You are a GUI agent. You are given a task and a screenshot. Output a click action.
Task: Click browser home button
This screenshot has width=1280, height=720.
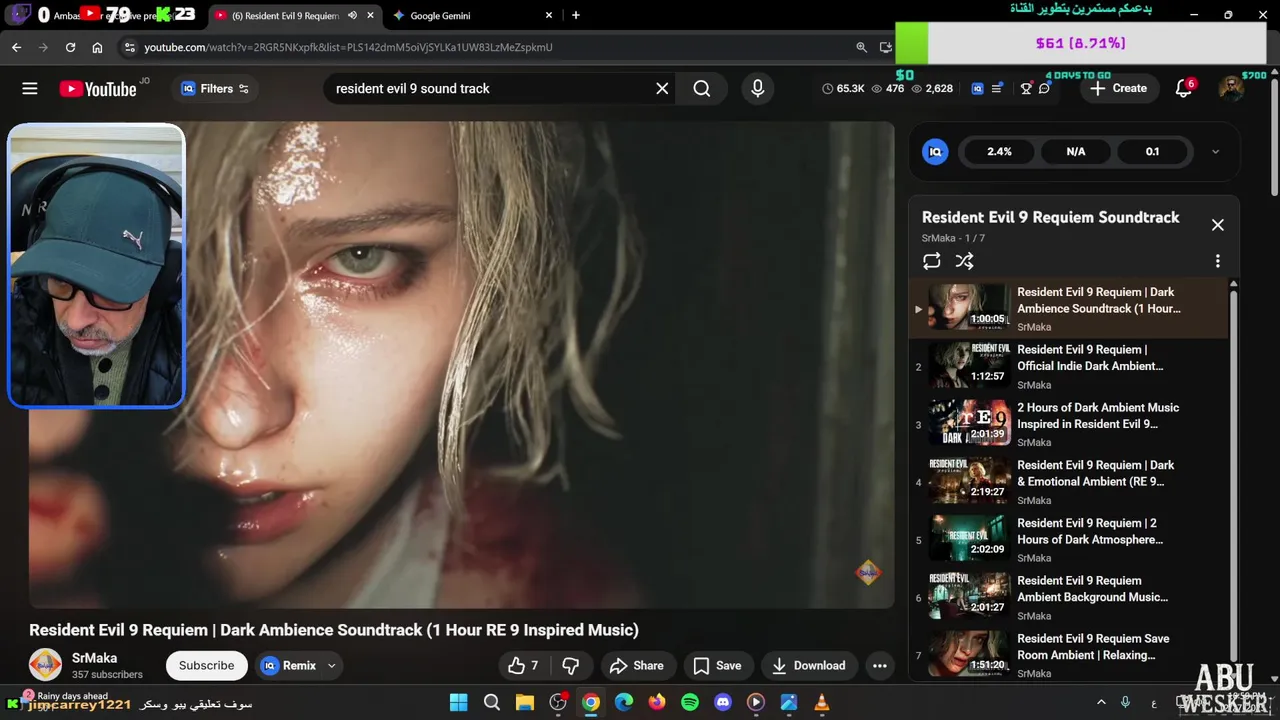point(97,47)
